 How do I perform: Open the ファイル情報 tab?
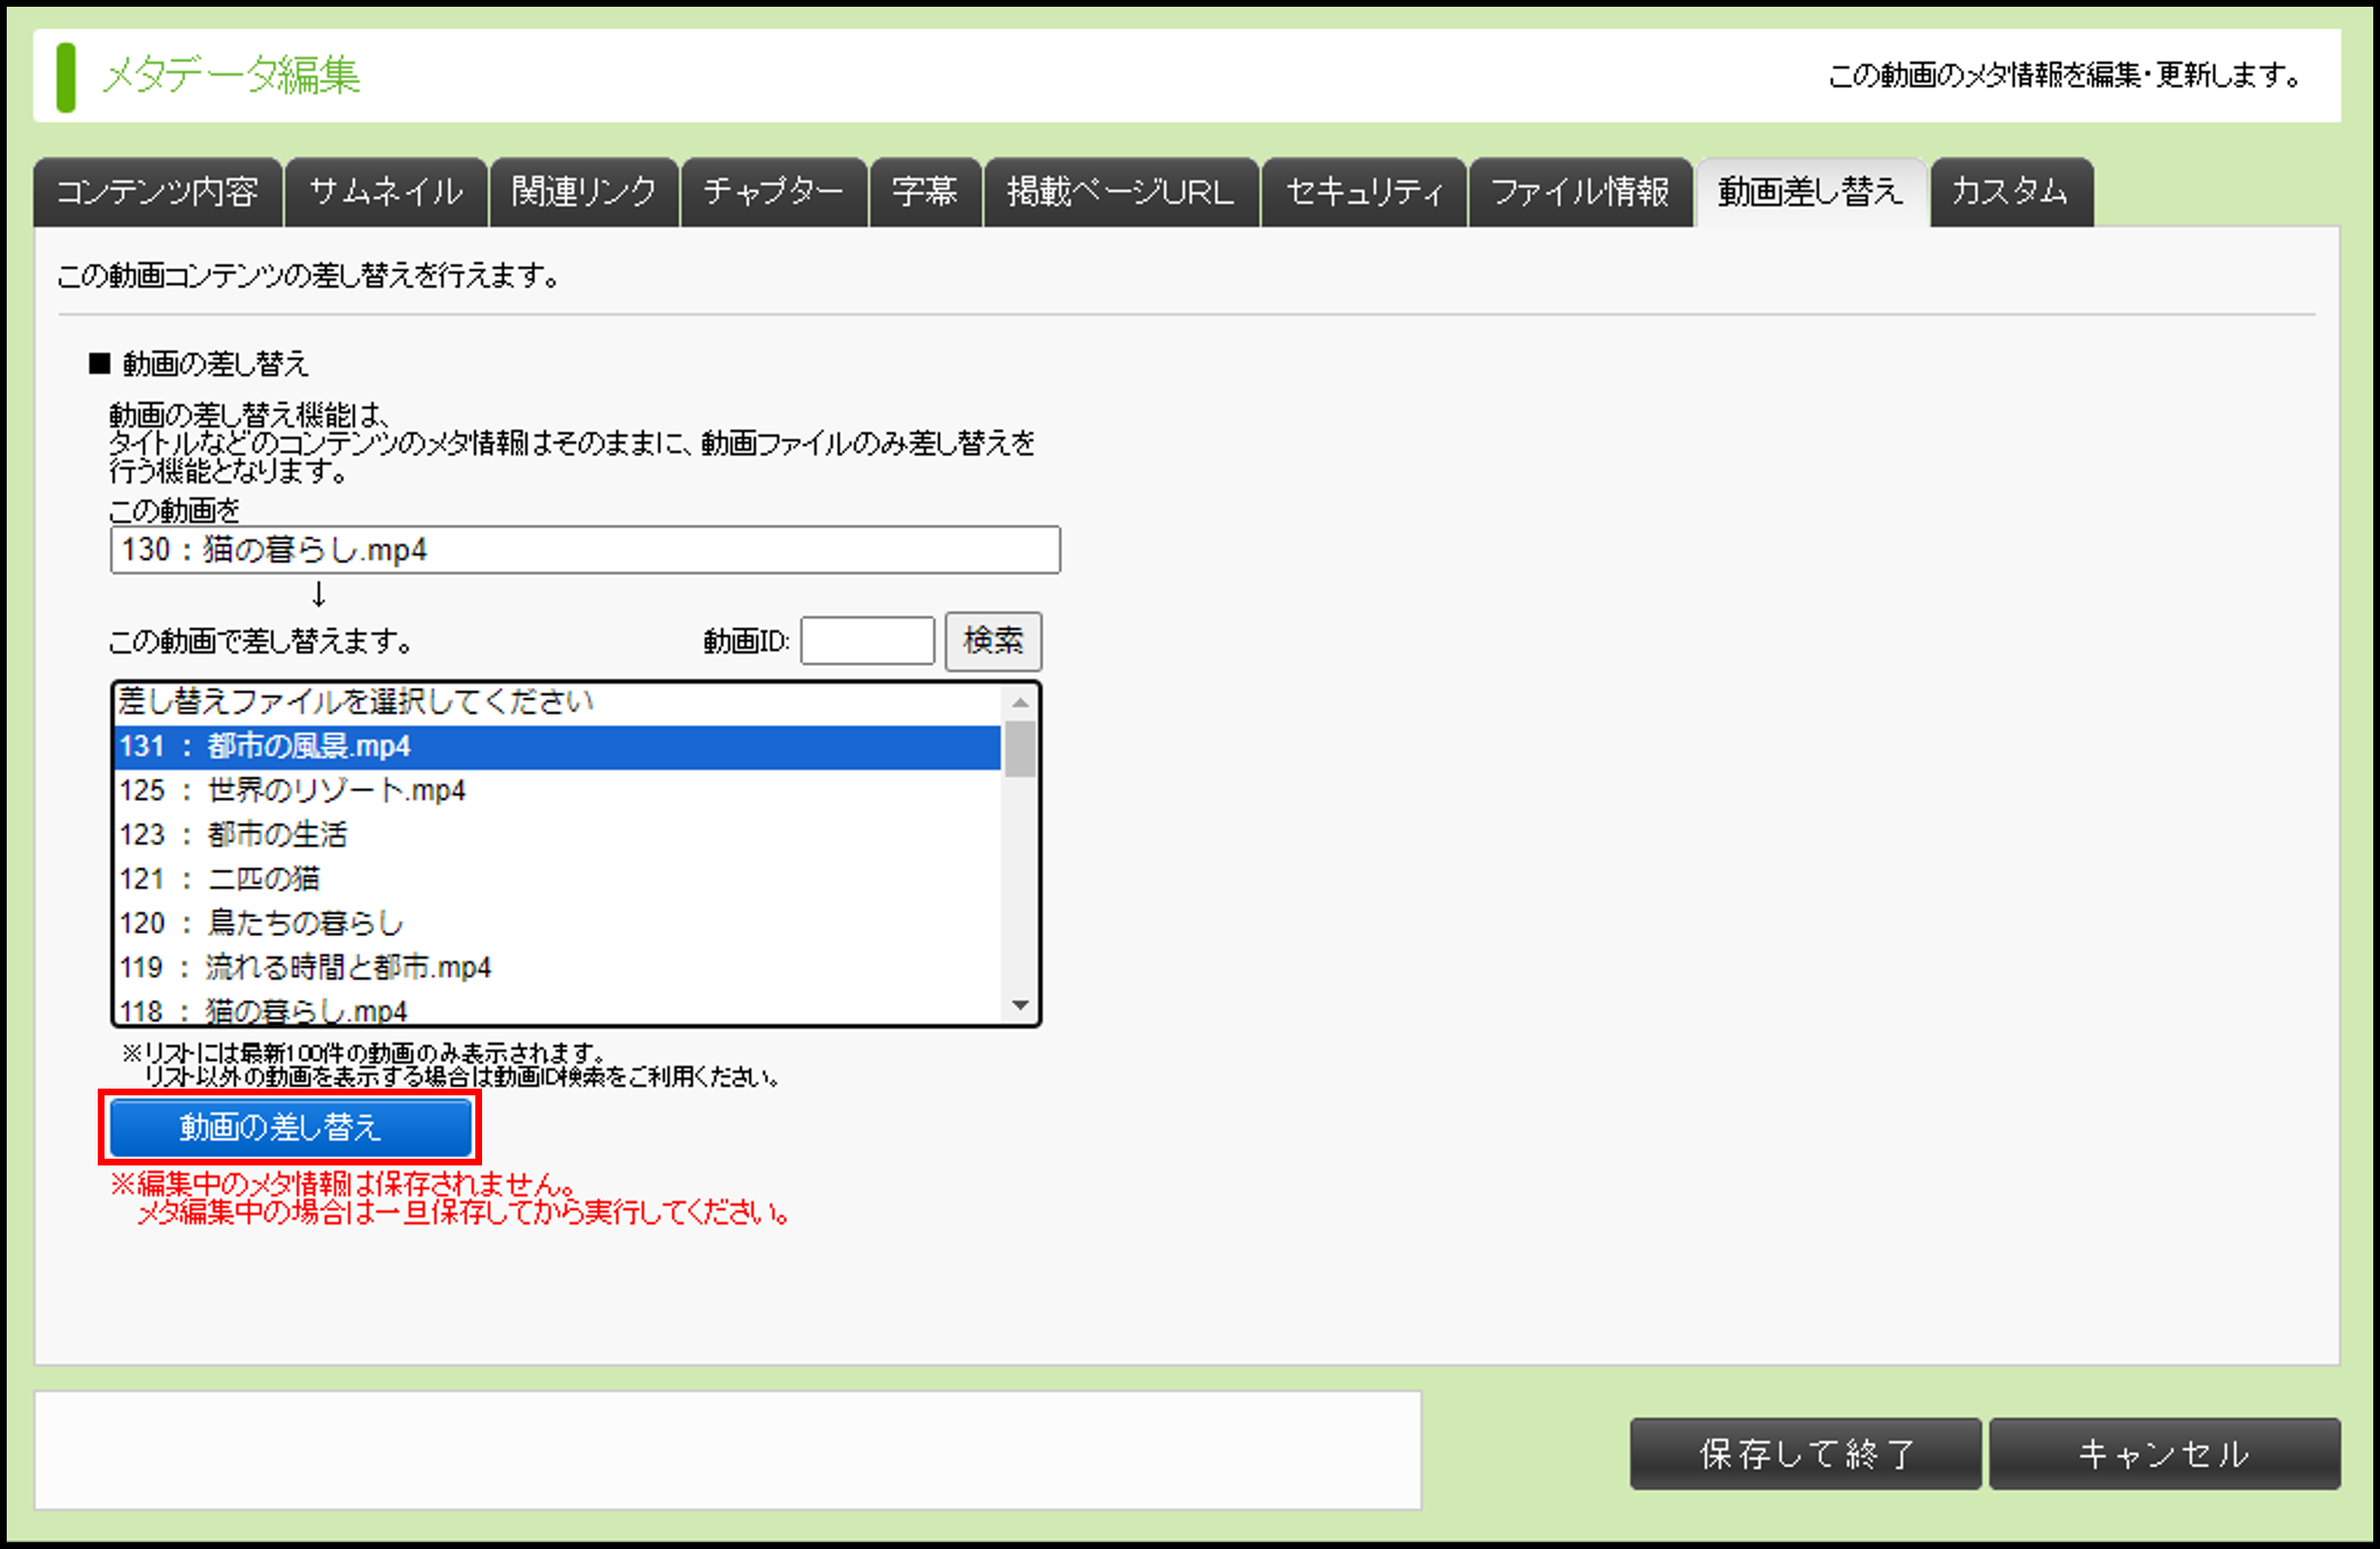coord(1580,192)
